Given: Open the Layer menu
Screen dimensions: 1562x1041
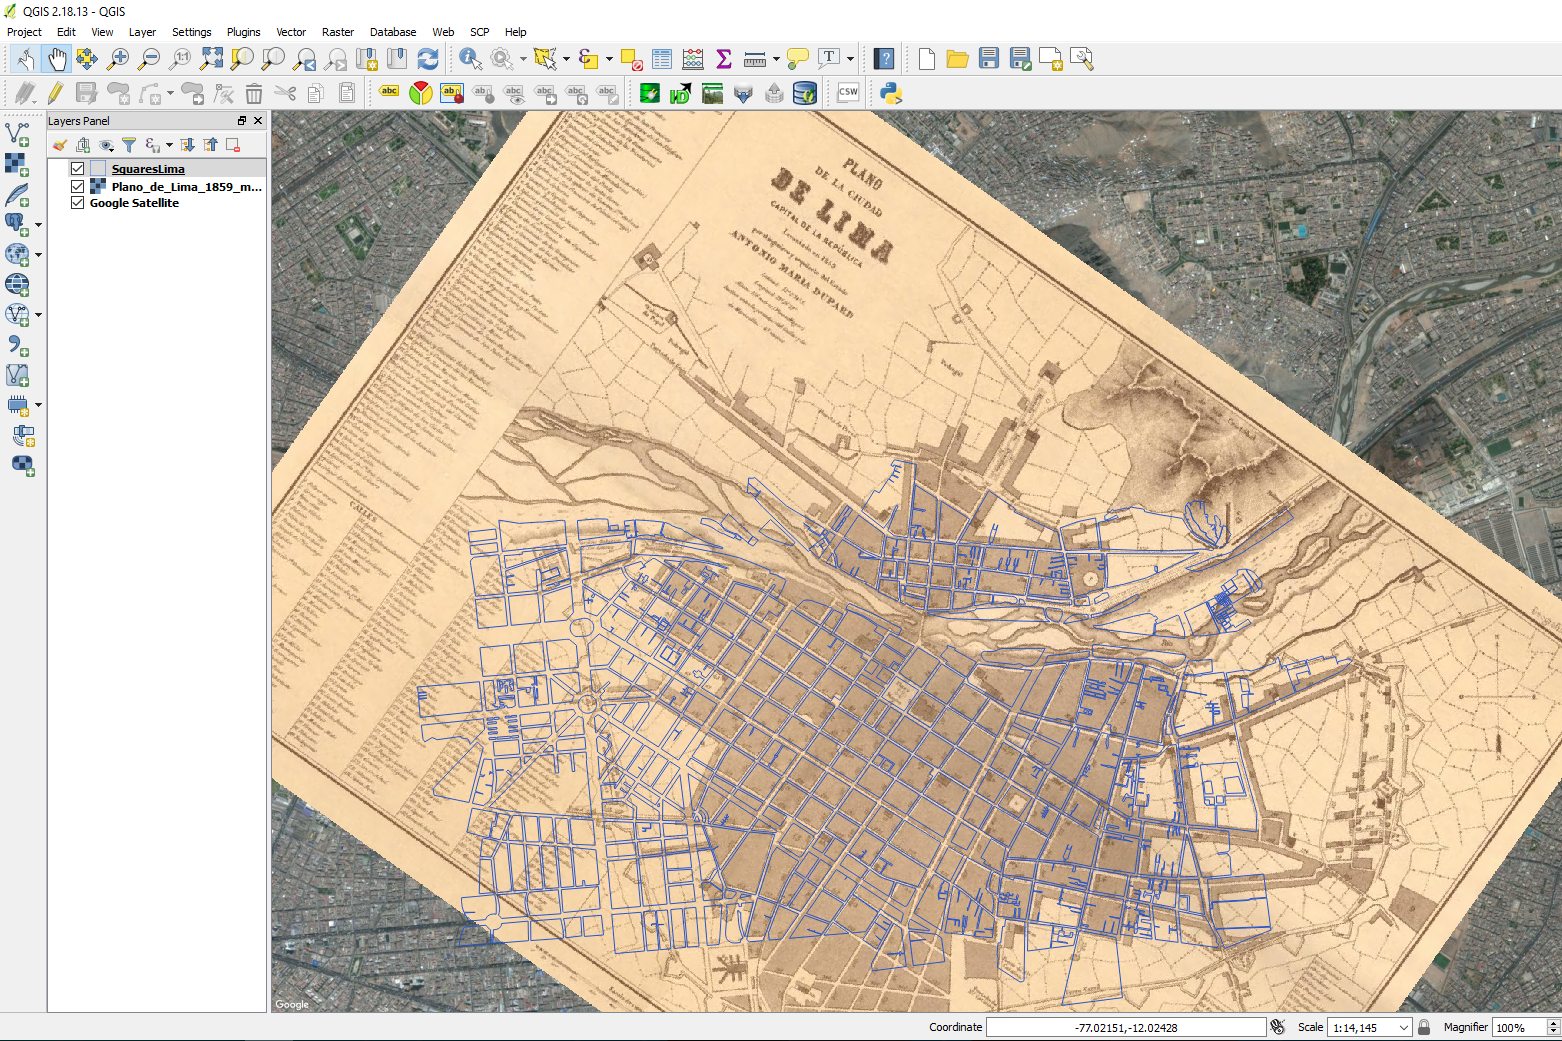Looking at the screenshot, I should coord(142,32).
